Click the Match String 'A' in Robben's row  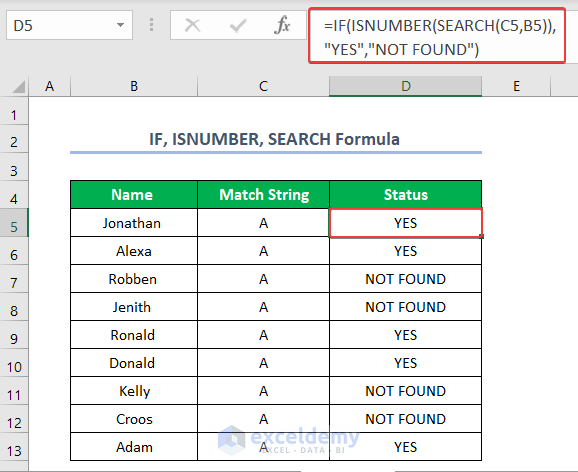click(x=263, y=279)
